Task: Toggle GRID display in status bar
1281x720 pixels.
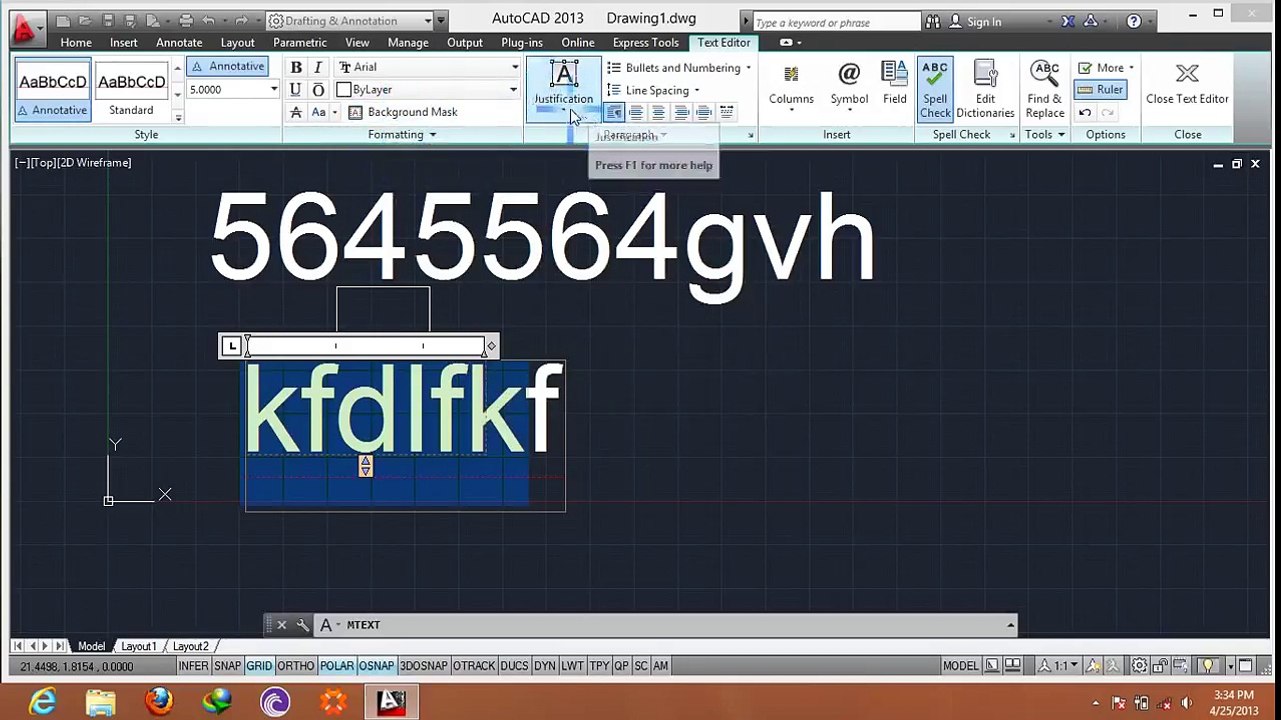Action: (259, 666)
